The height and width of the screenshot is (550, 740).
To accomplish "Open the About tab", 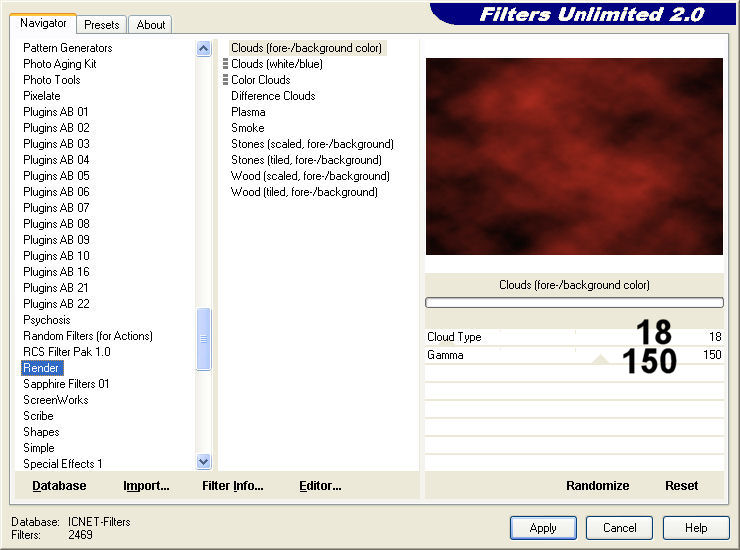I will click(151, 25).
